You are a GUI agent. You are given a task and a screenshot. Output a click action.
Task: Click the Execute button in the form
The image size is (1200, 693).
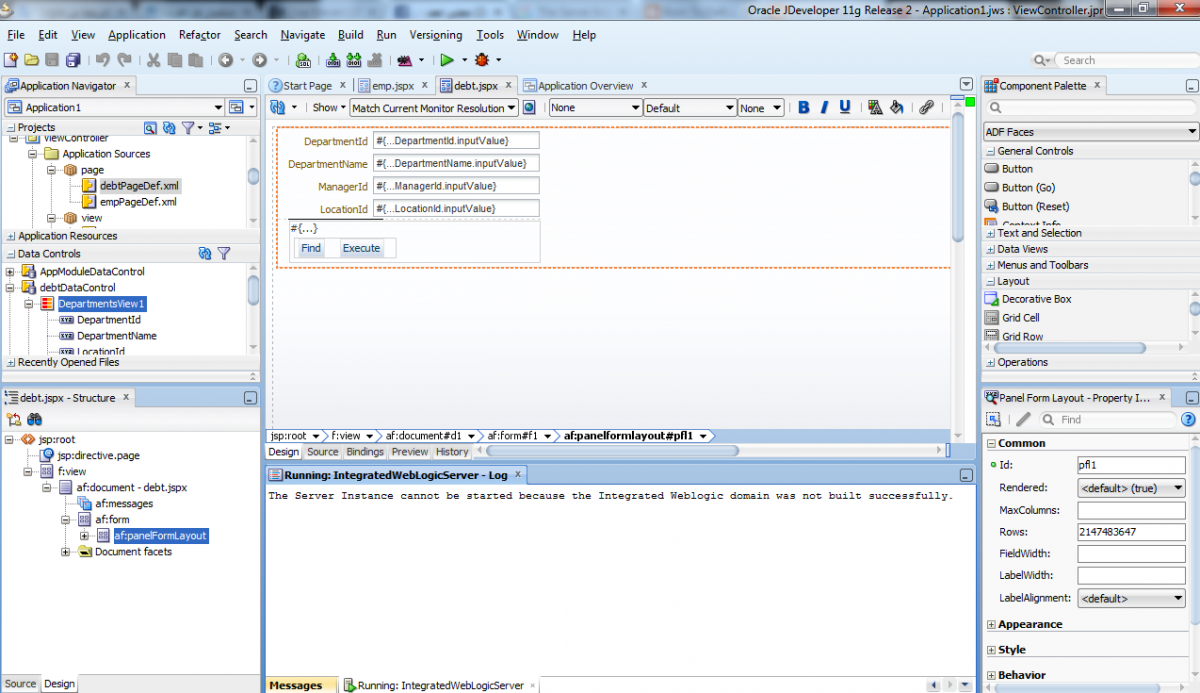pyautogui.click(x=361, y=248)
